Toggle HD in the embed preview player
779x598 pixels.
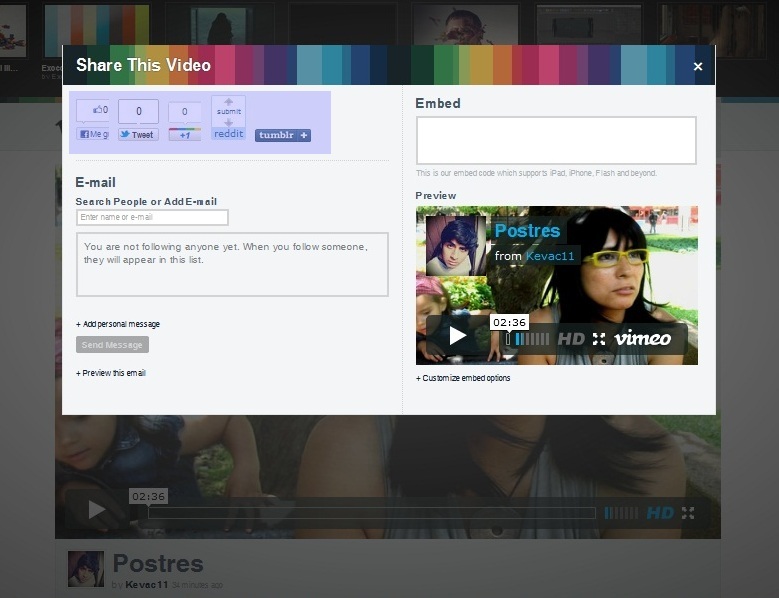pyautogui.click(x=570, y=339)
